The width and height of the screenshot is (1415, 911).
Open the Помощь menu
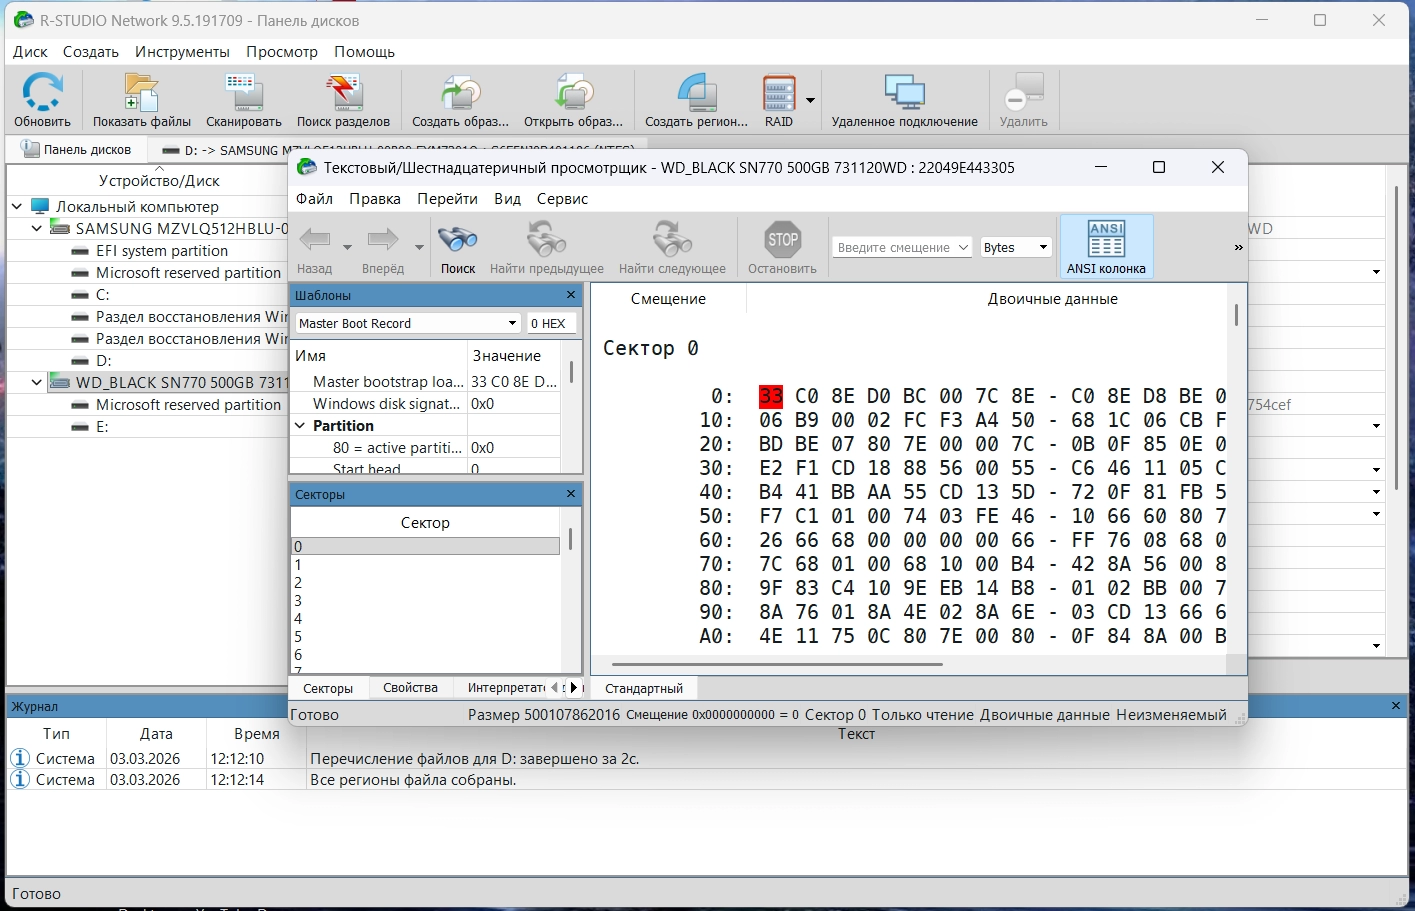tap(364, 52)
